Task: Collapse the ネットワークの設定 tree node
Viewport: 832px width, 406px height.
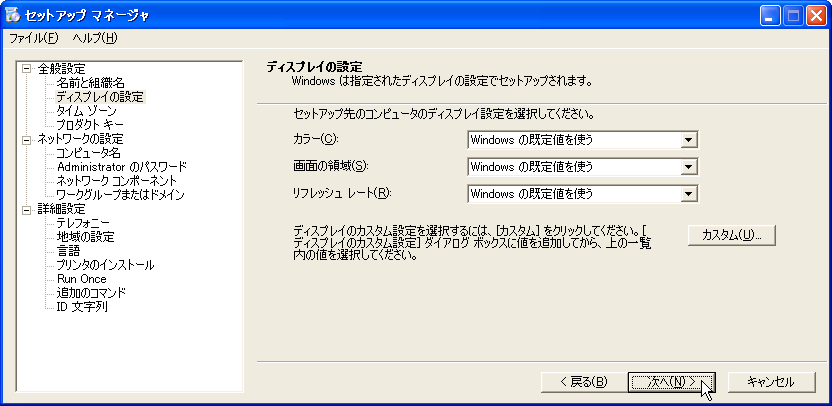Action: coord(27,139)
